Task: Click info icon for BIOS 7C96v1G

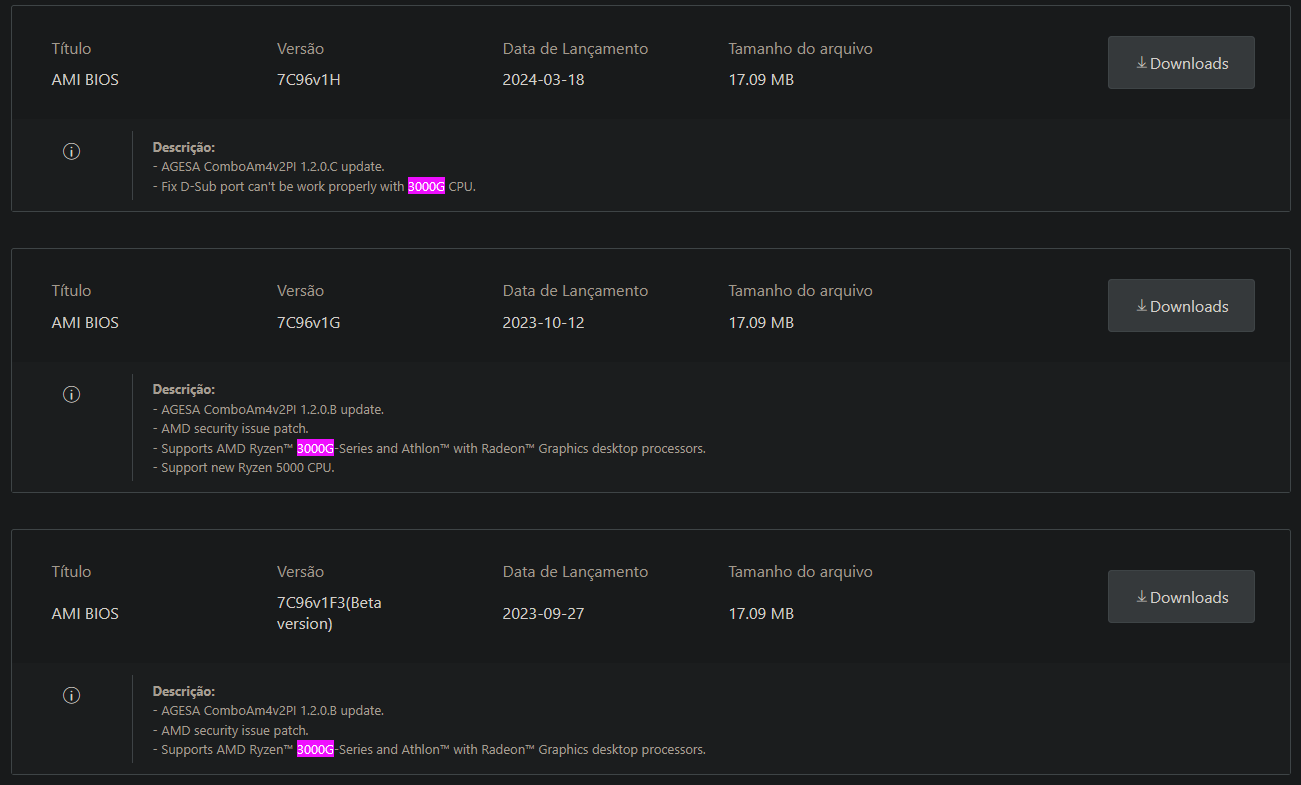Action: pyautogui.click(x=71, y=394)
